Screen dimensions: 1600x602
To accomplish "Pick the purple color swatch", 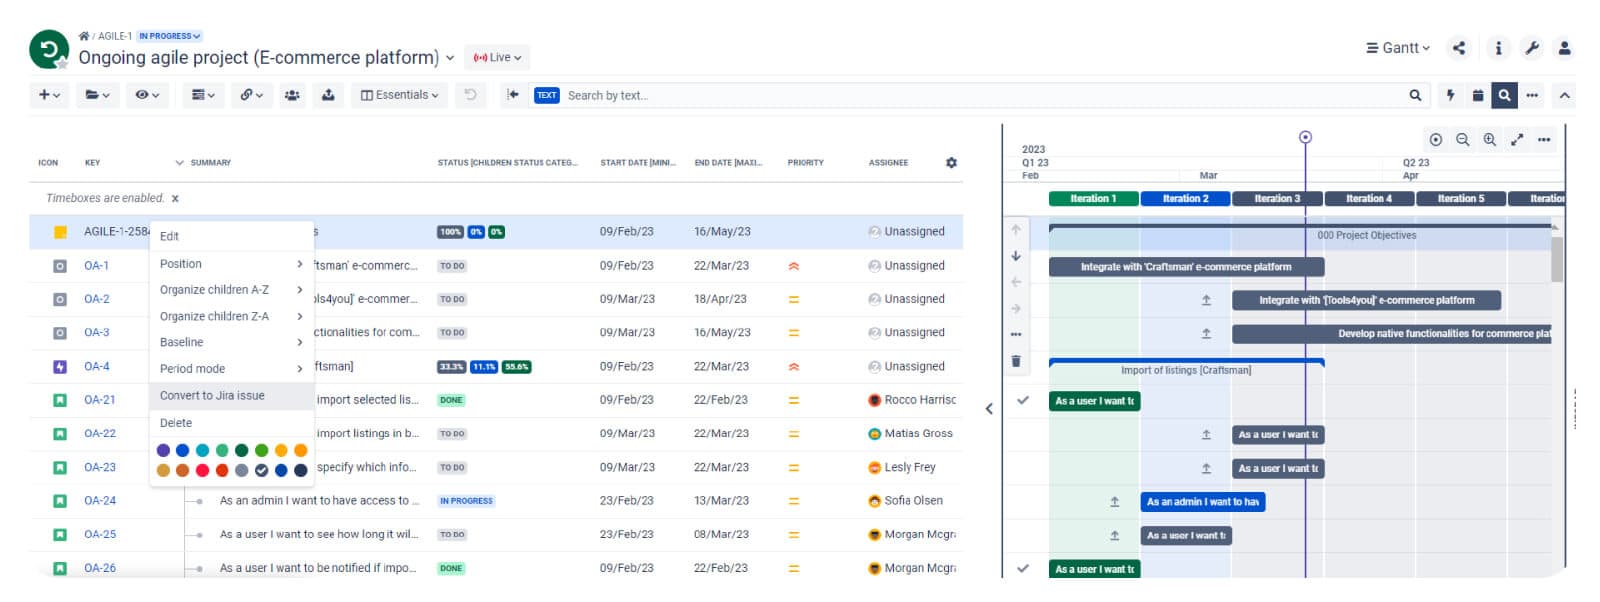I will click(163, 451).
